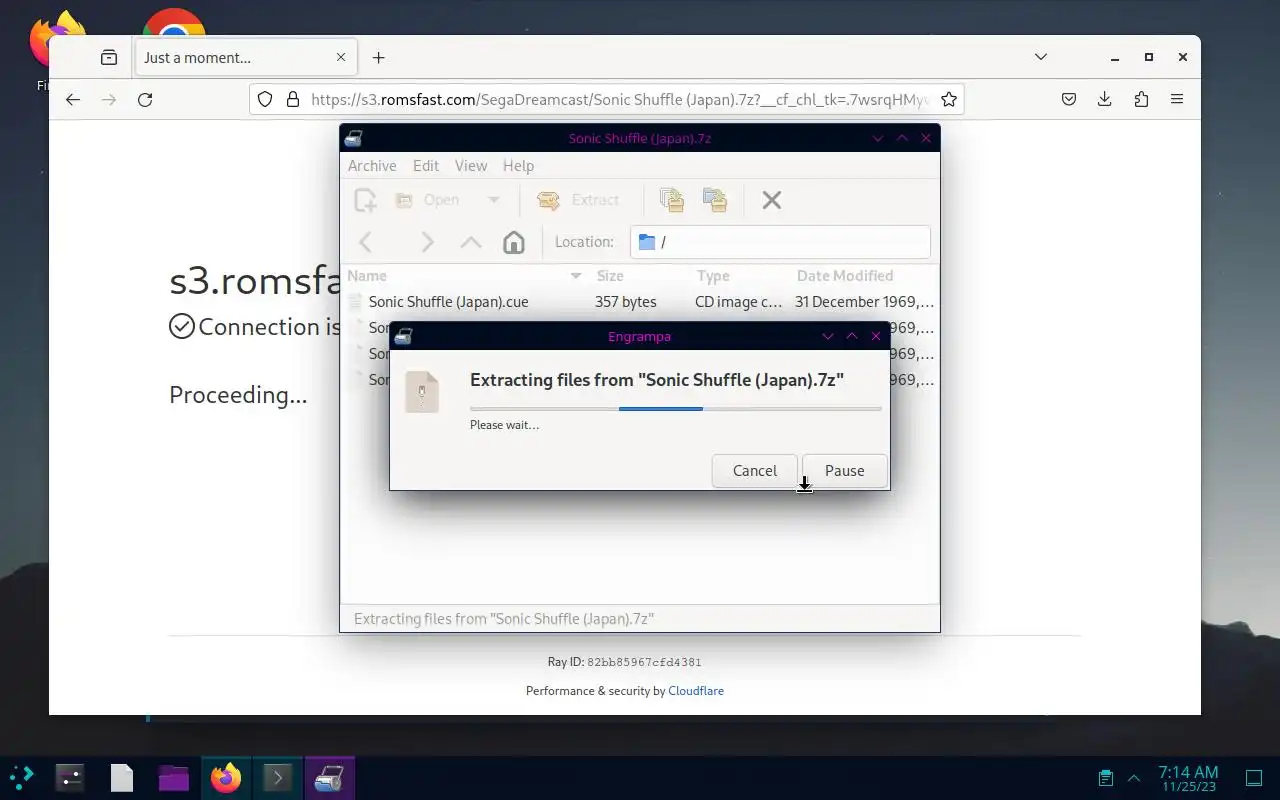Select Sonic Shuffle (Japan).cue file row
The width and height of the screenshot is (1280, 800).
tap(640, 302)
